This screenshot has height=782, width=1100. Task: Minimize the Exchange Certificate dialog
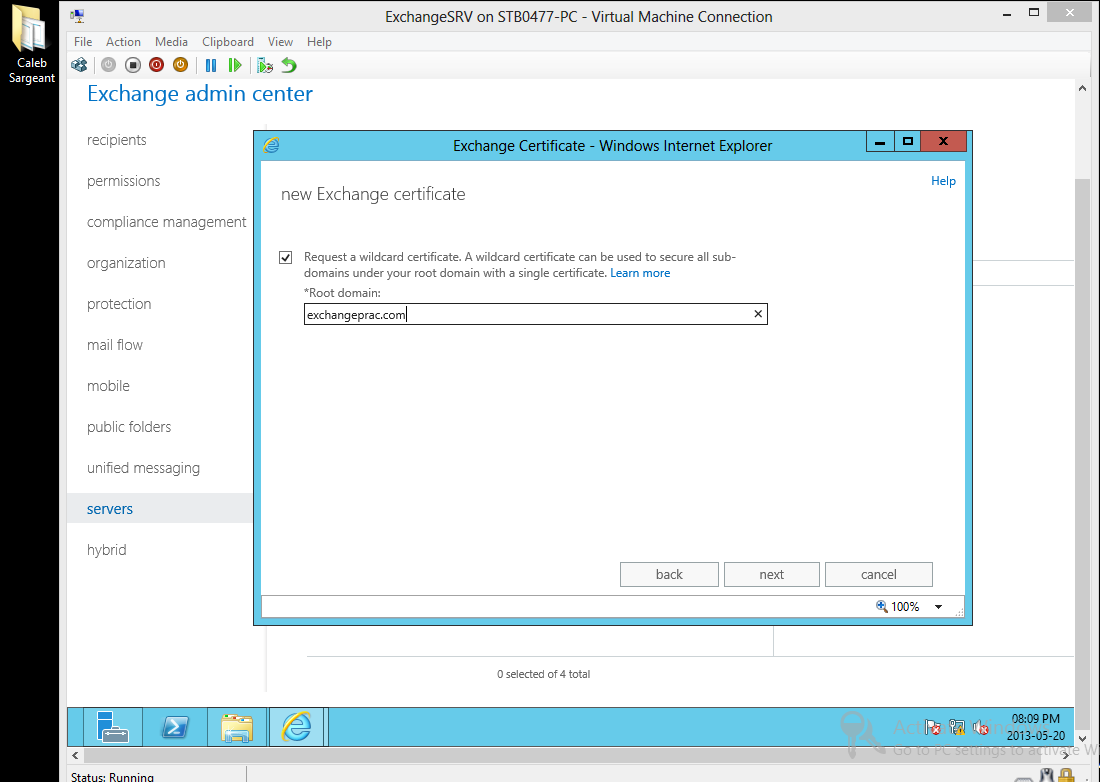tap(880, 141)
